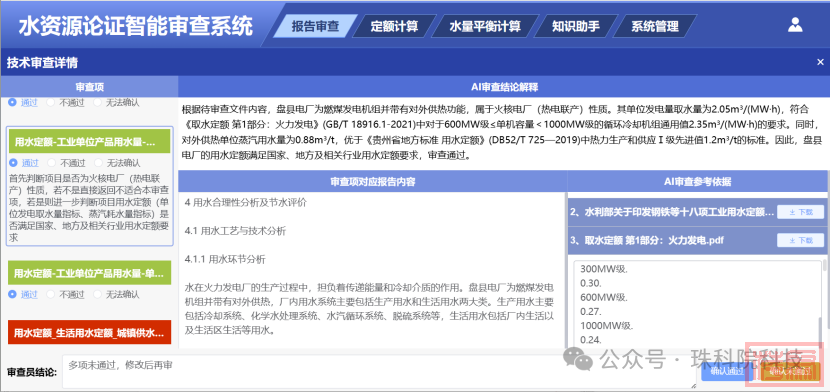Click the AI审查结论解释 header
Image resolution: width=830 pixels, height=392 pixels.
pyautogui.click(x=504, y=86)
